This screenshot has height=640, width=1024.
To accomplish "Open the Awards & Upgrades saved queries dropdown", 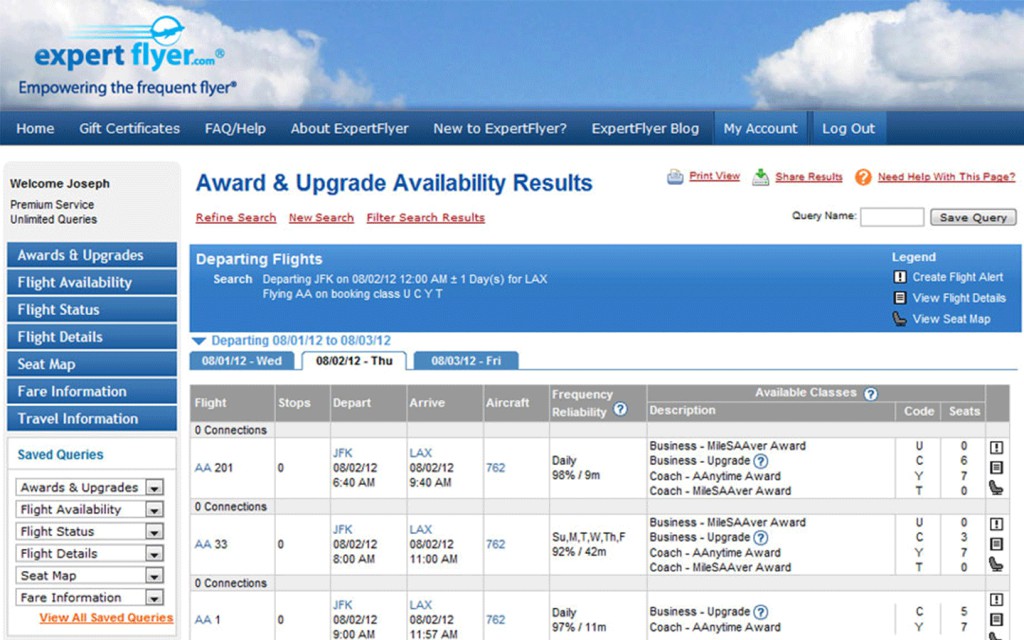I will [x=154, y=488].
